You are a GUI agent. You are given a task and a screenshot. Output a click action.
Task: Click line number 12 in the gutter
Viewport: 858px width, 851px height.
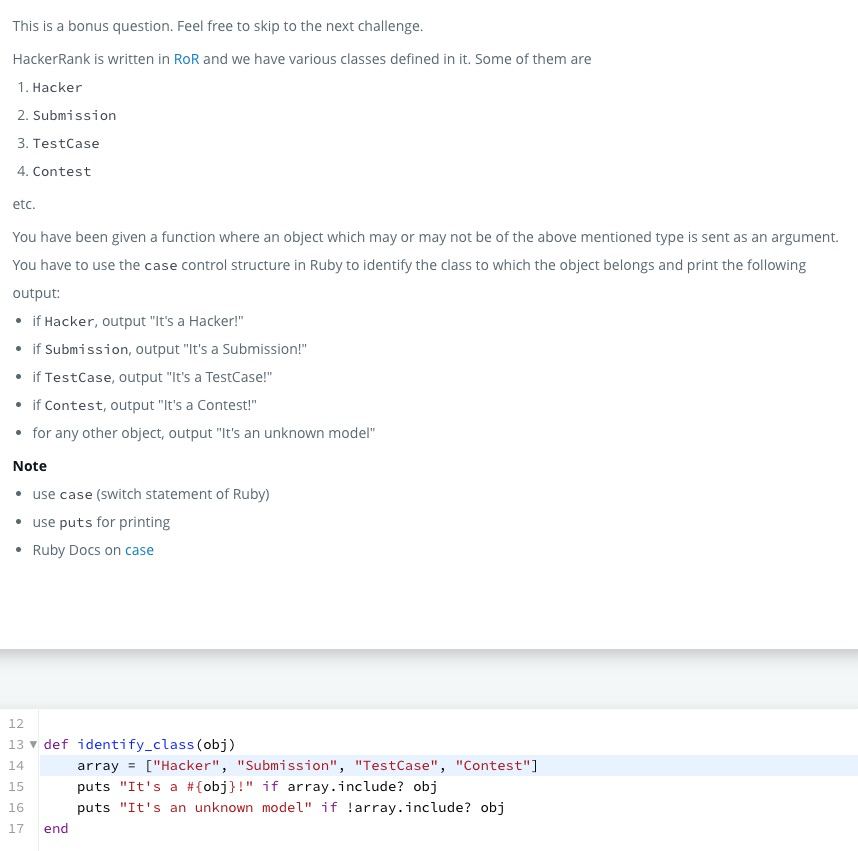click(16, 723)
